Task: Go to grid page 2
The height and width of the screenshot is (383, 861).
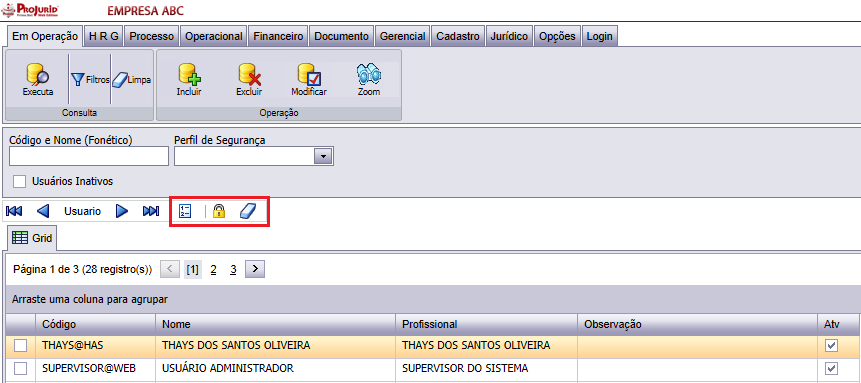Action: (213, 269)
